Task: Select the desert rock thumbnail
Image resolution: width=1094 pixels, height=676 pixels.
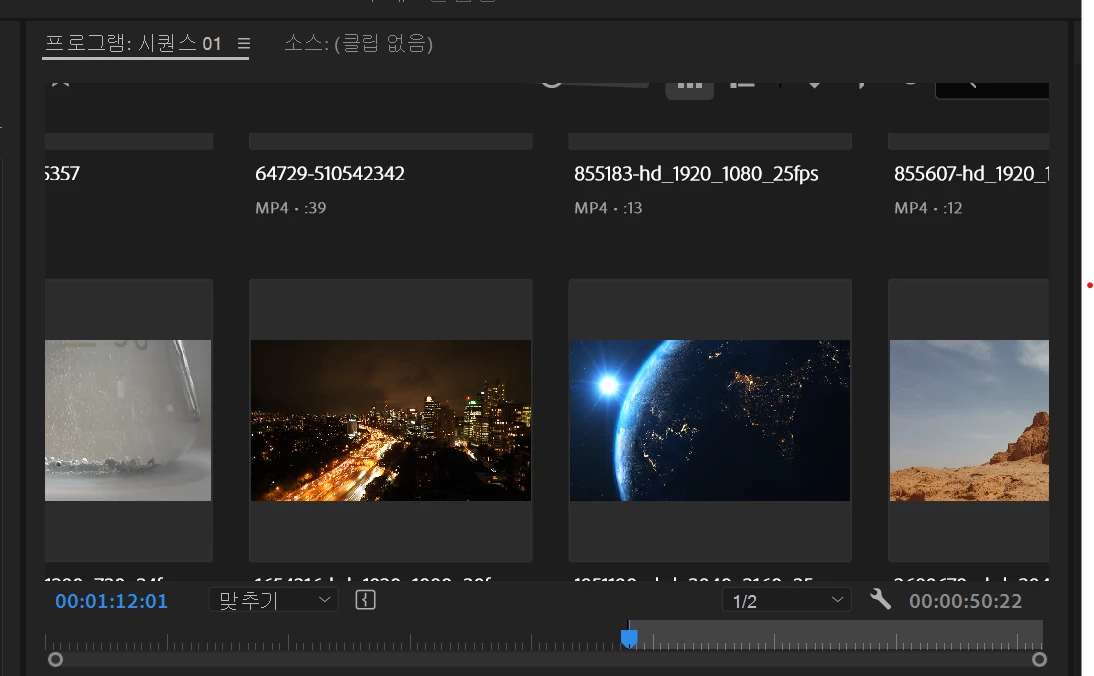Action: (x=969, y=420)
